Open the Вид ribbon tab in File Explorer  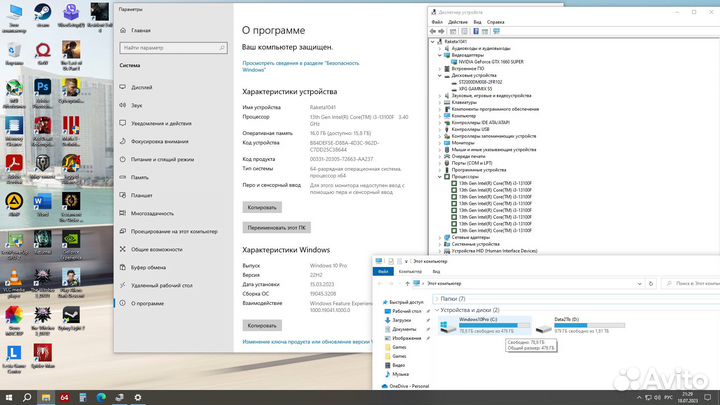[x=436, y=271]
